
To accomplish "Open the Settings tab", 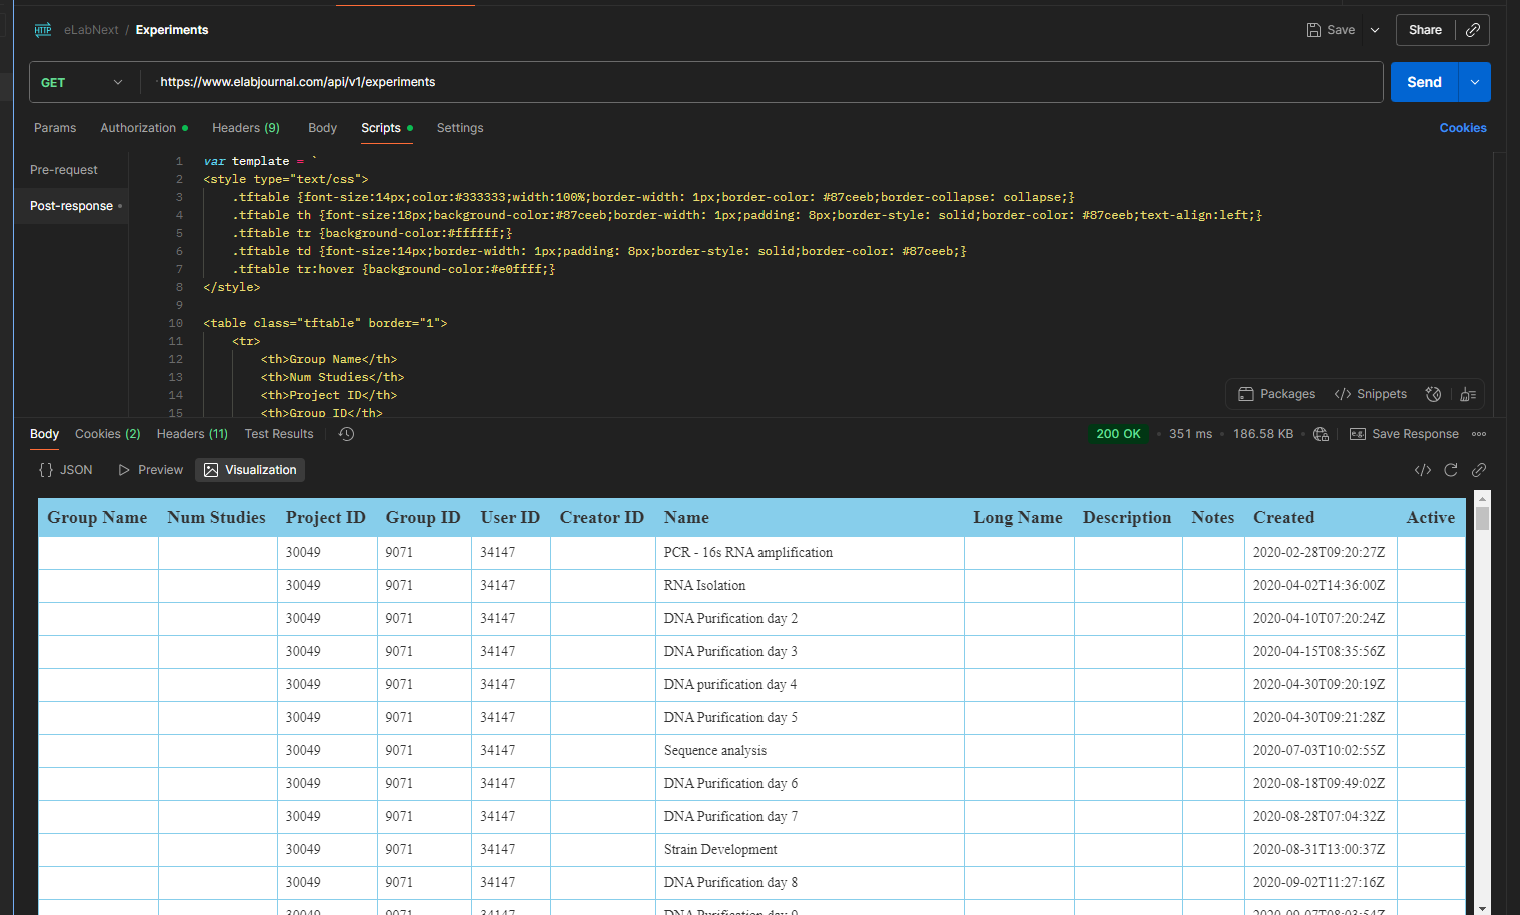I will (460, 128).
